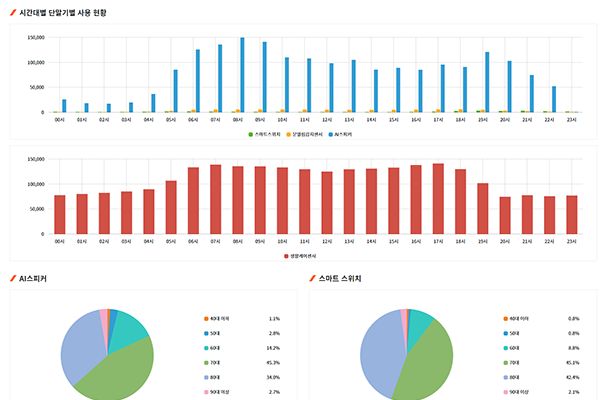
Task: Toggle 40대 이하 legend in 스마트 스위치 pie
Action: (516, 318)
